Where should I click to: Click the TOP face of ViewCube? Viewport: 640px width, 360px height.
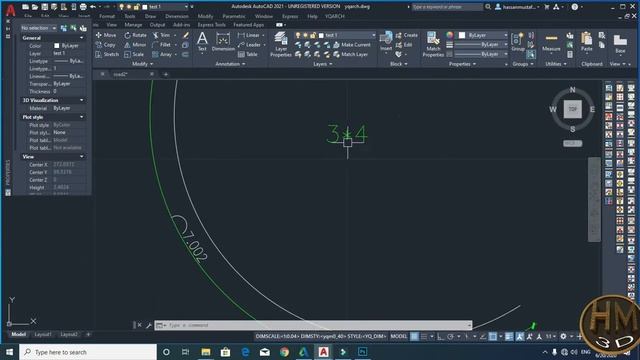[x=573, y=109]
